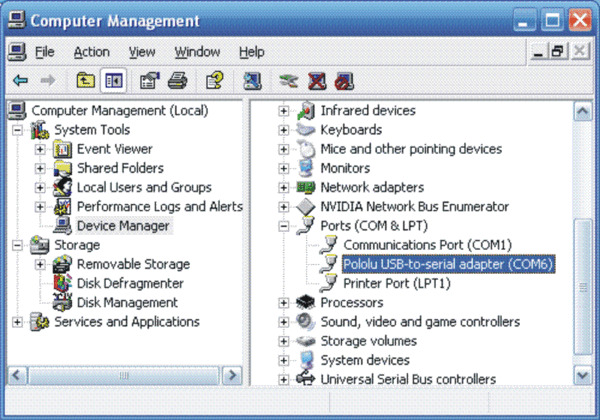Collapse the System Tools node
This screenshot has height=420, width=600.
point(17,130)
